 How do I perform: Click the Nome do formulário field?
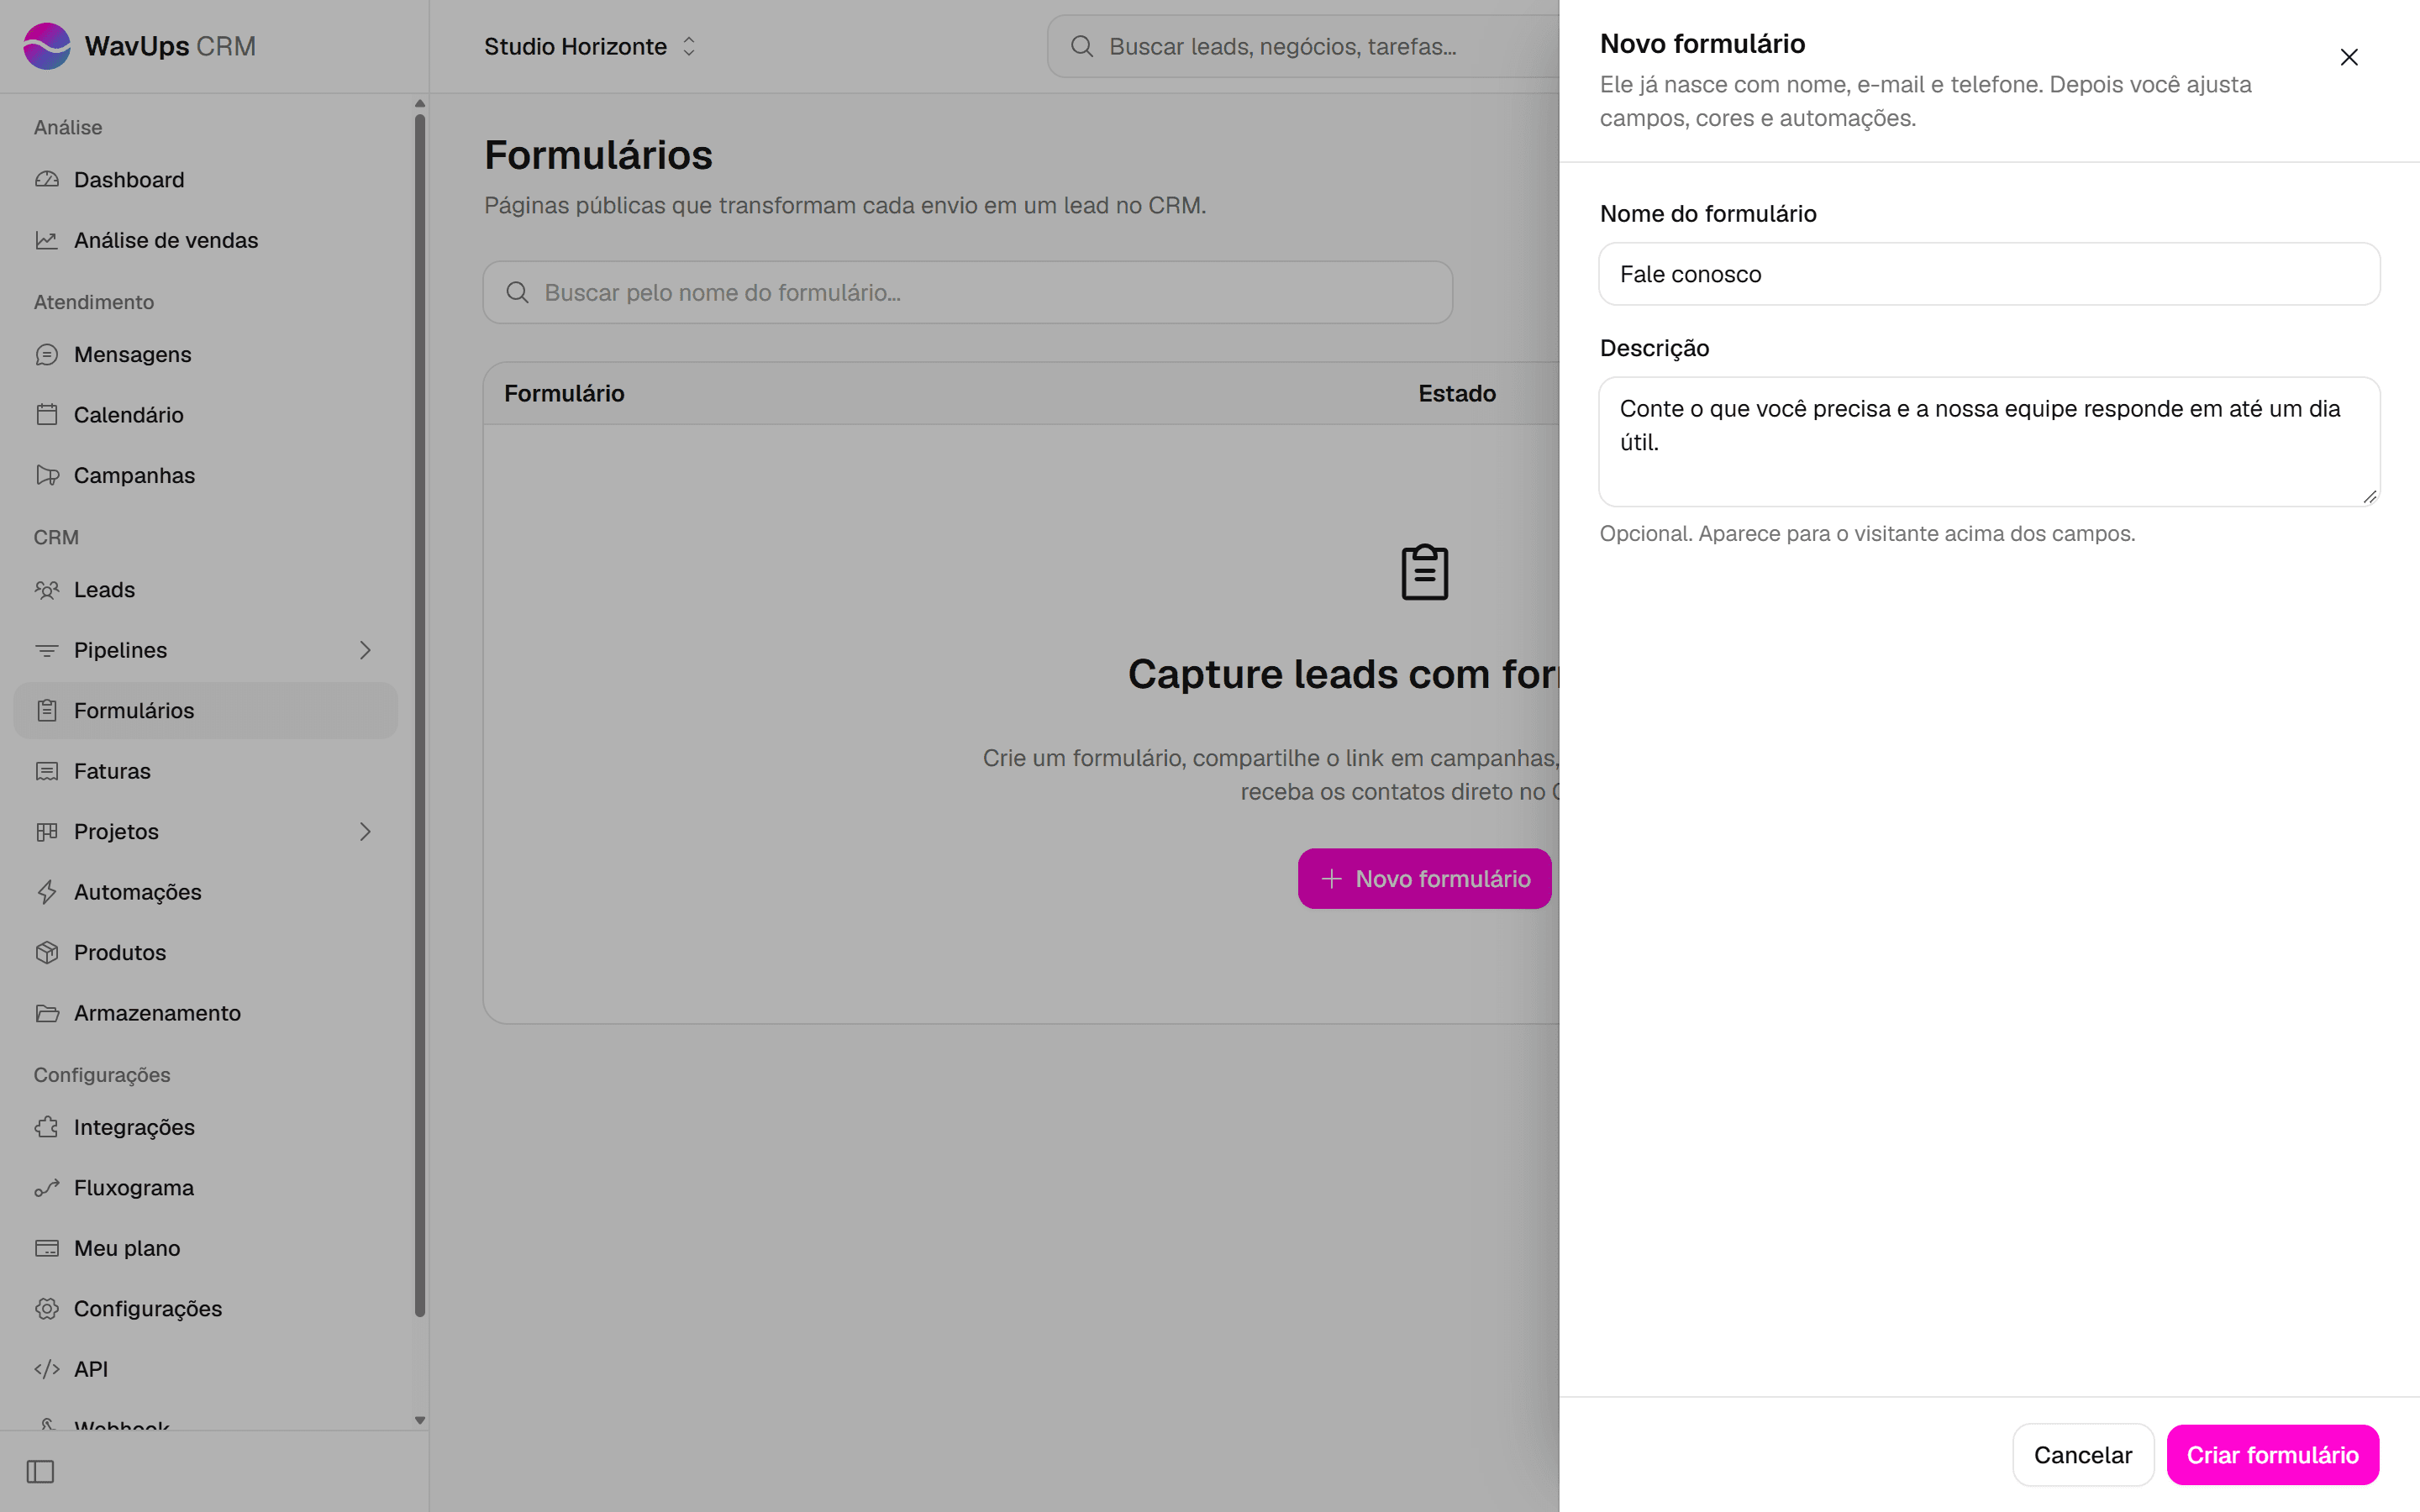coord(1989,274)
